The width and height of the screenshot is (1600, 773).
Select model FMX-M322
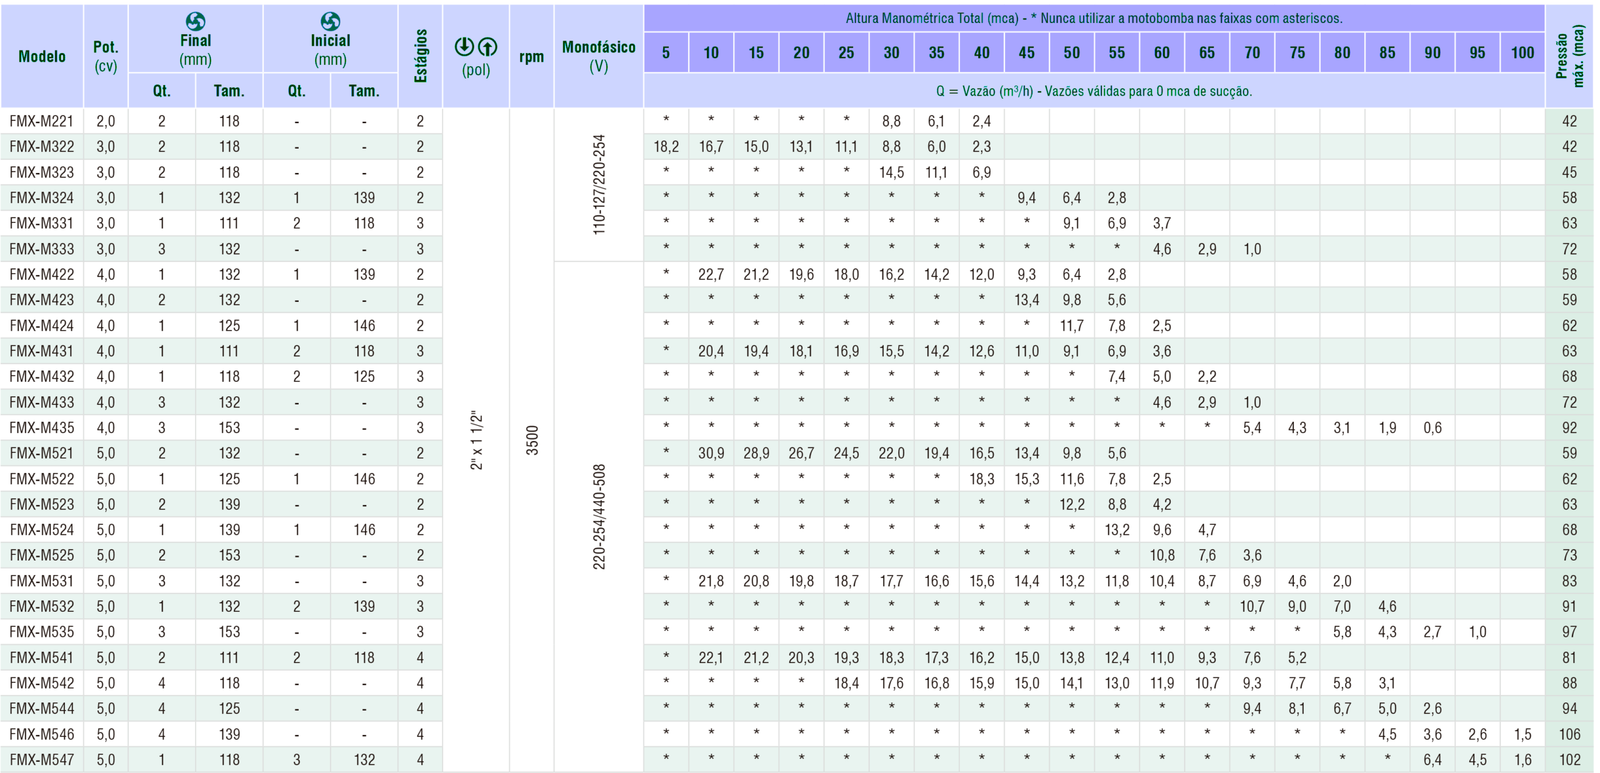pos(42,147)
